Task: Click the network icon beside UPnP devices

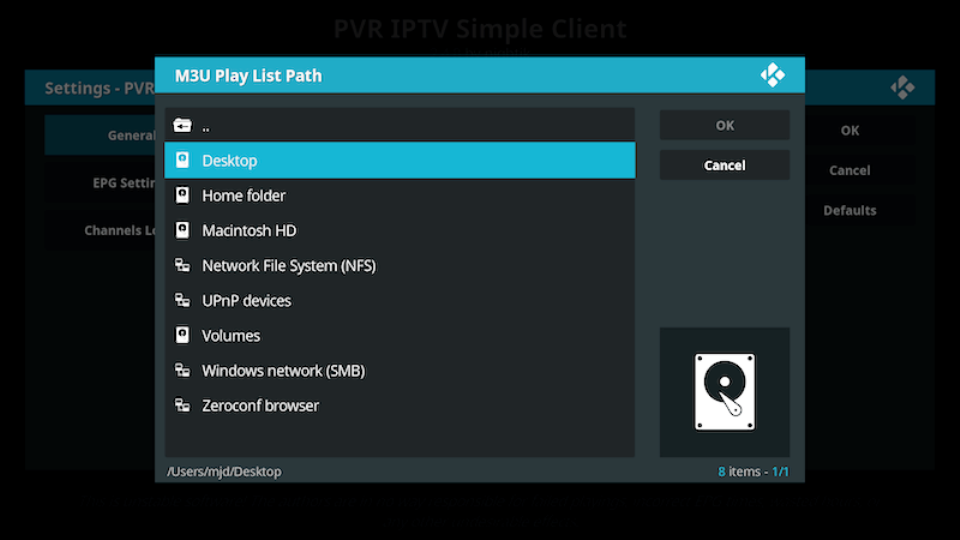Action: tap(182, 301)
